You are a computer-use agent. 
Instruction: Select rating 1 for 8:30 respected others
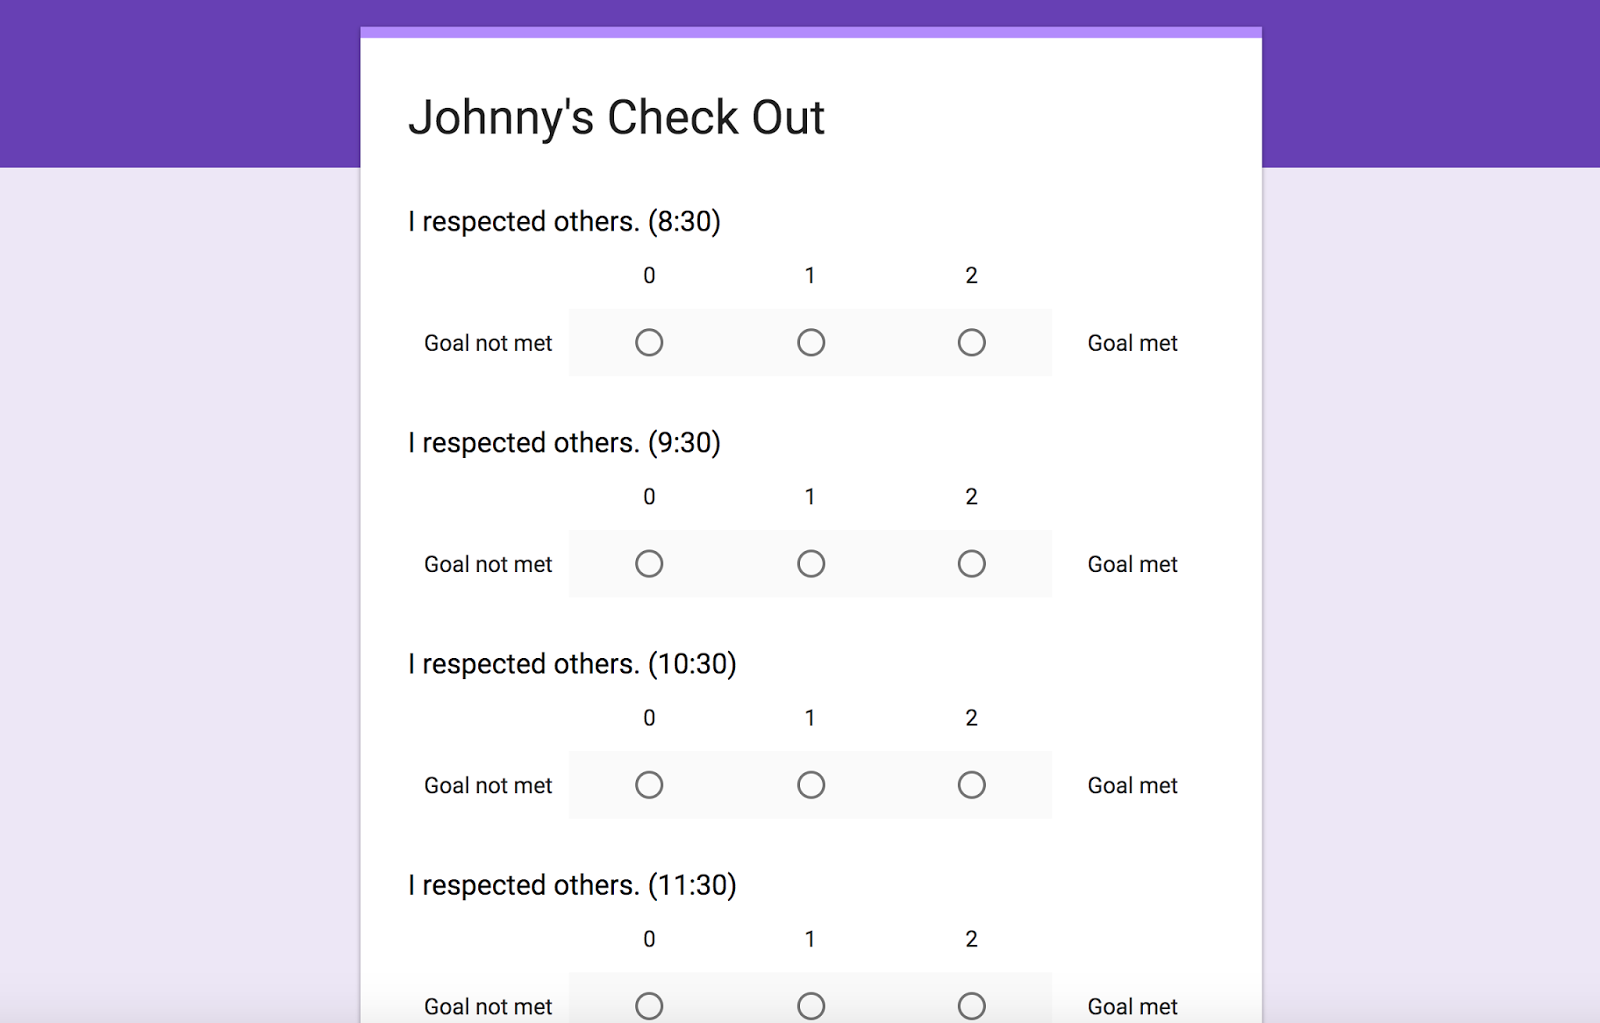811,343
